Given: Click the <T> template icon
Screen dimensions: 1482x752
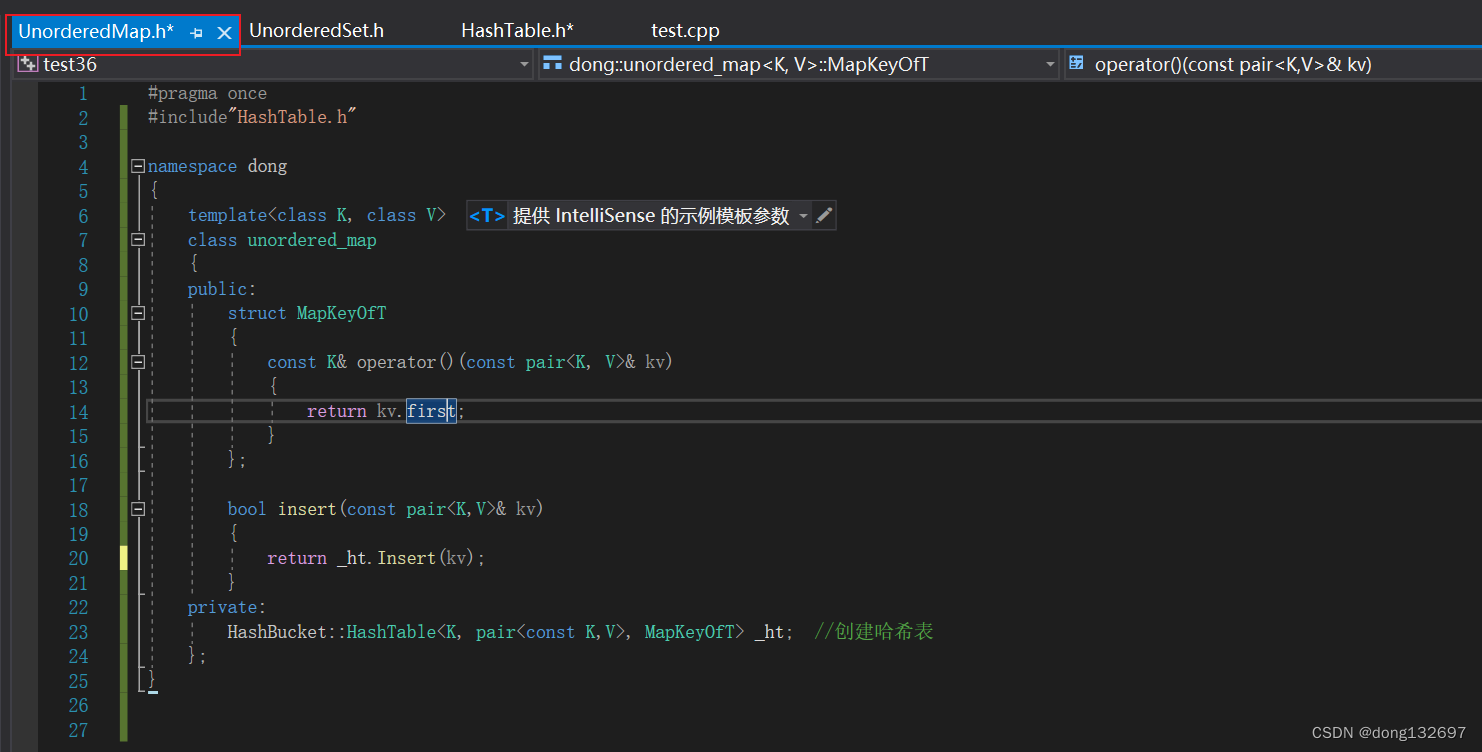Looking at the screenshot, I should (487, 216).
